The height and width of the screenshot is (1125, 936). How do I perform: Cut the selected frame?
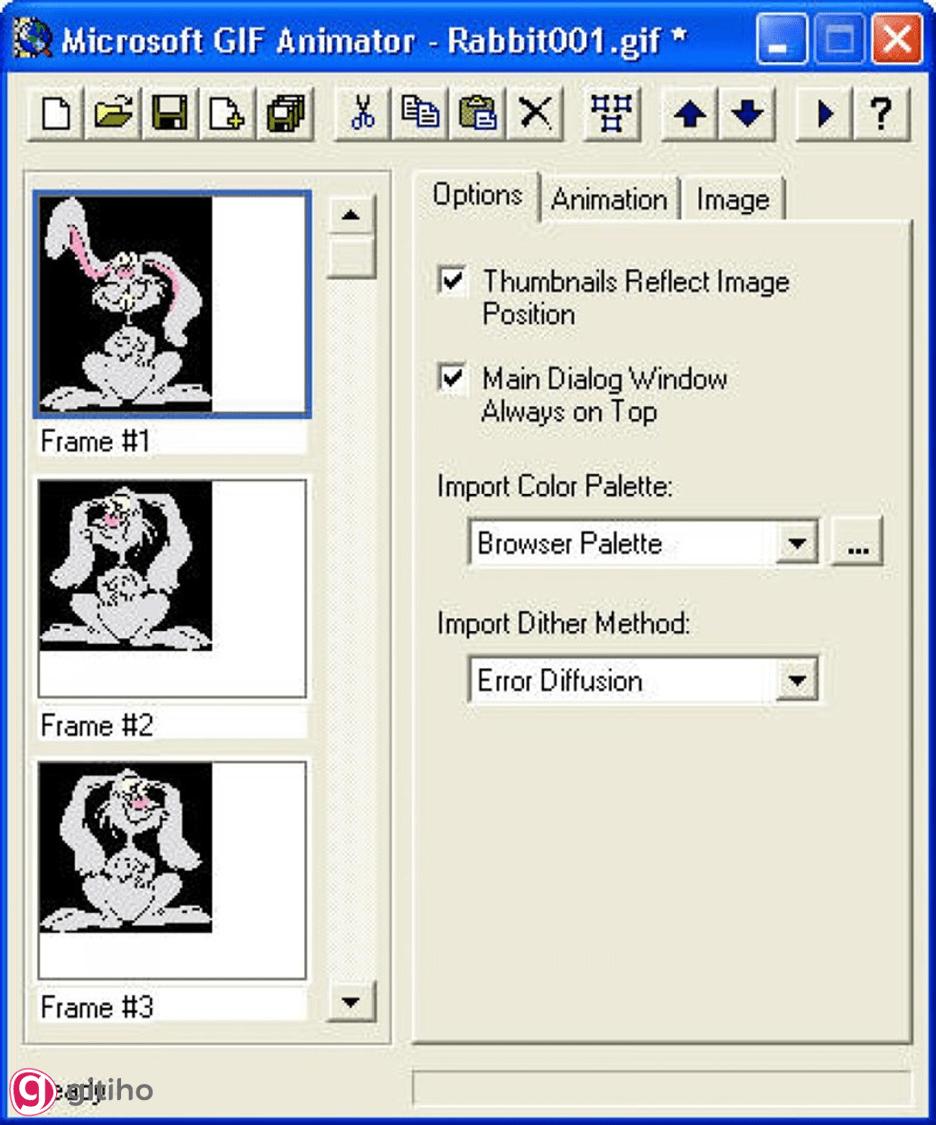coord(360,113)
